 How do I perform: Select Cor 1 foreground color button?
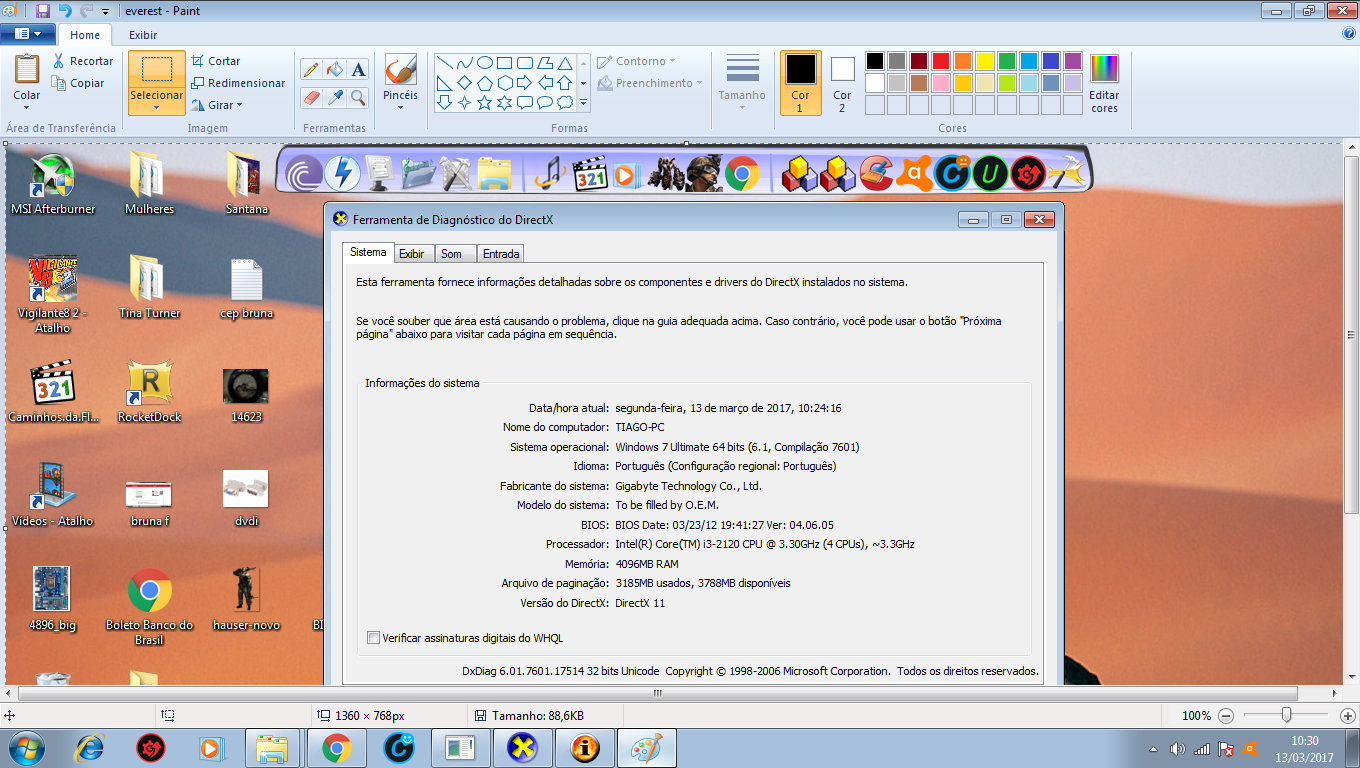pos(801,82)
